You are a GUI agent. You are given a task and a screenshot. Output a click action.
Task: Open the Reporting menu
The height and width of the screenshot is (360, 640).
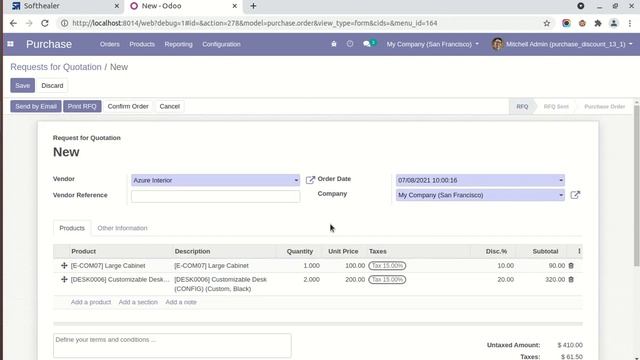[x=178, y=44]
